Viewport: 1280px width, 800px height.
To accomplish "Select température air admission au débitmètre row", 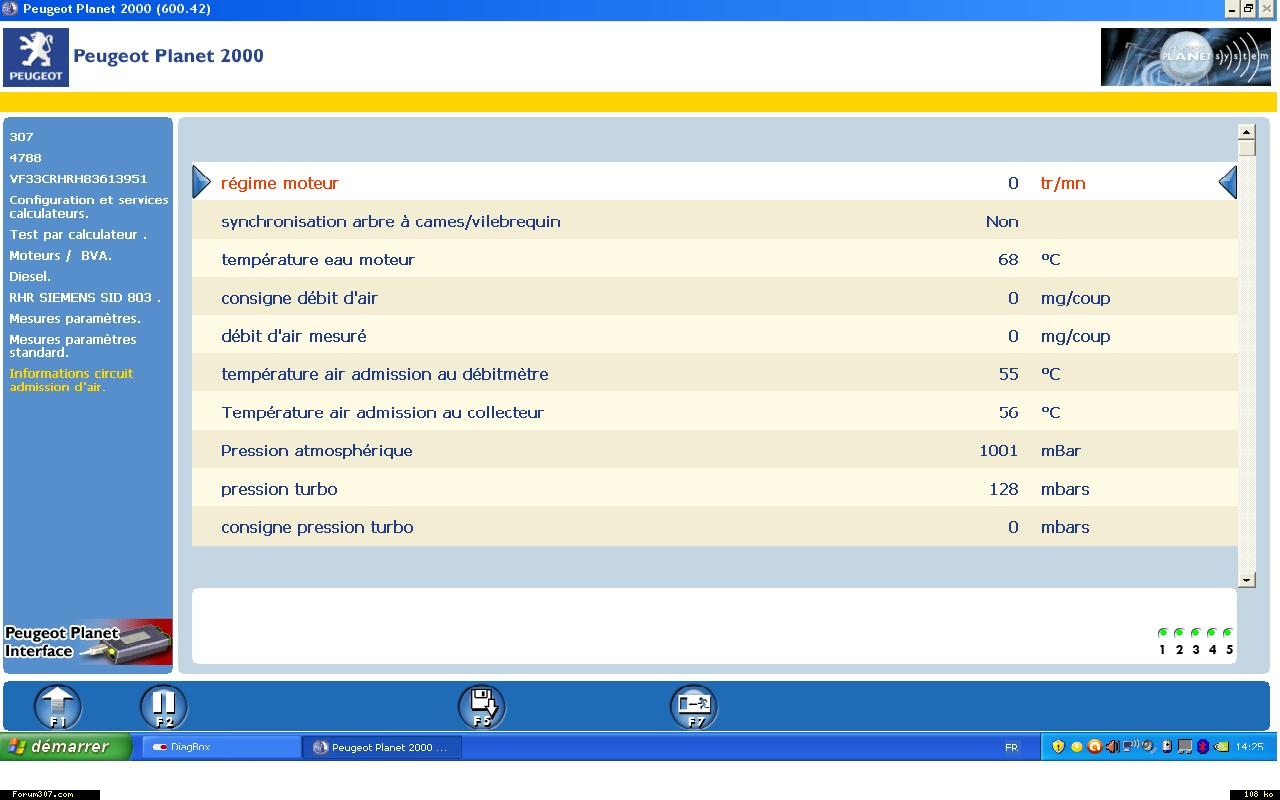I will click(714, 374).
